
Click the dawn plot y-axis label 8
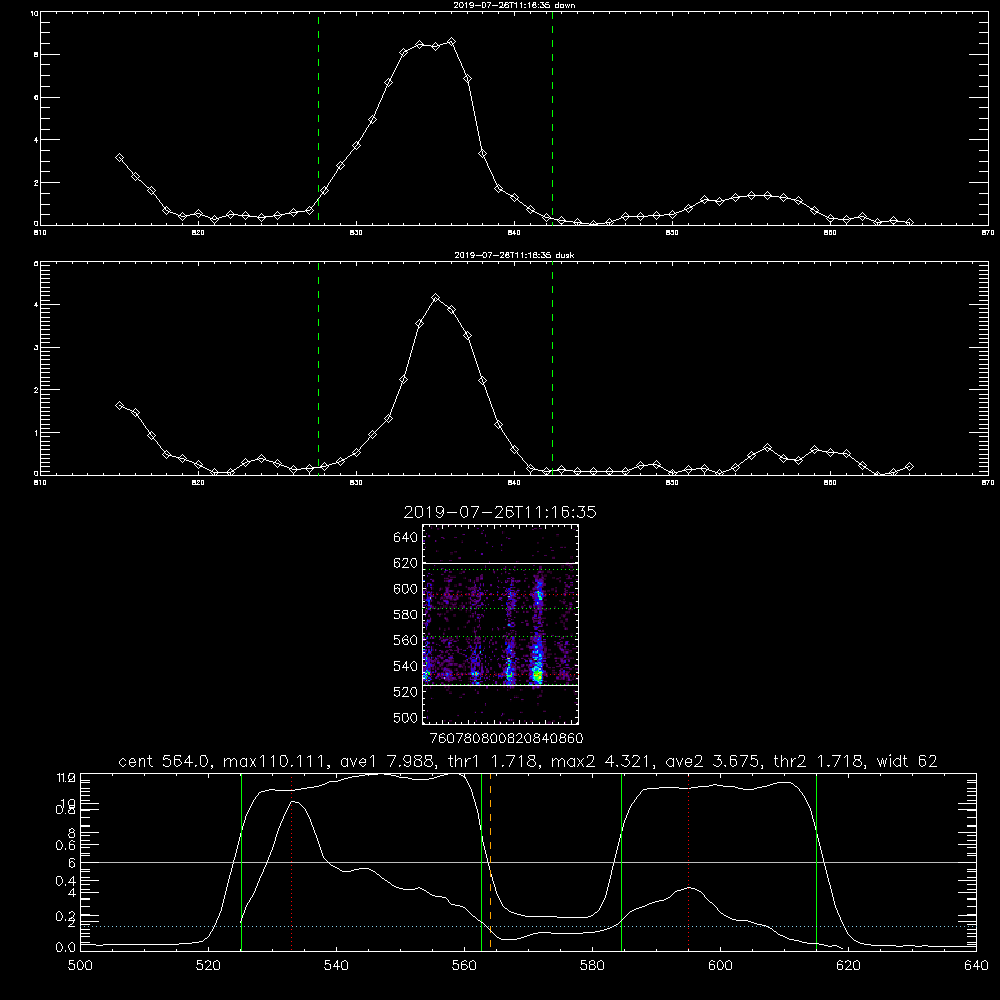point(36,55)
